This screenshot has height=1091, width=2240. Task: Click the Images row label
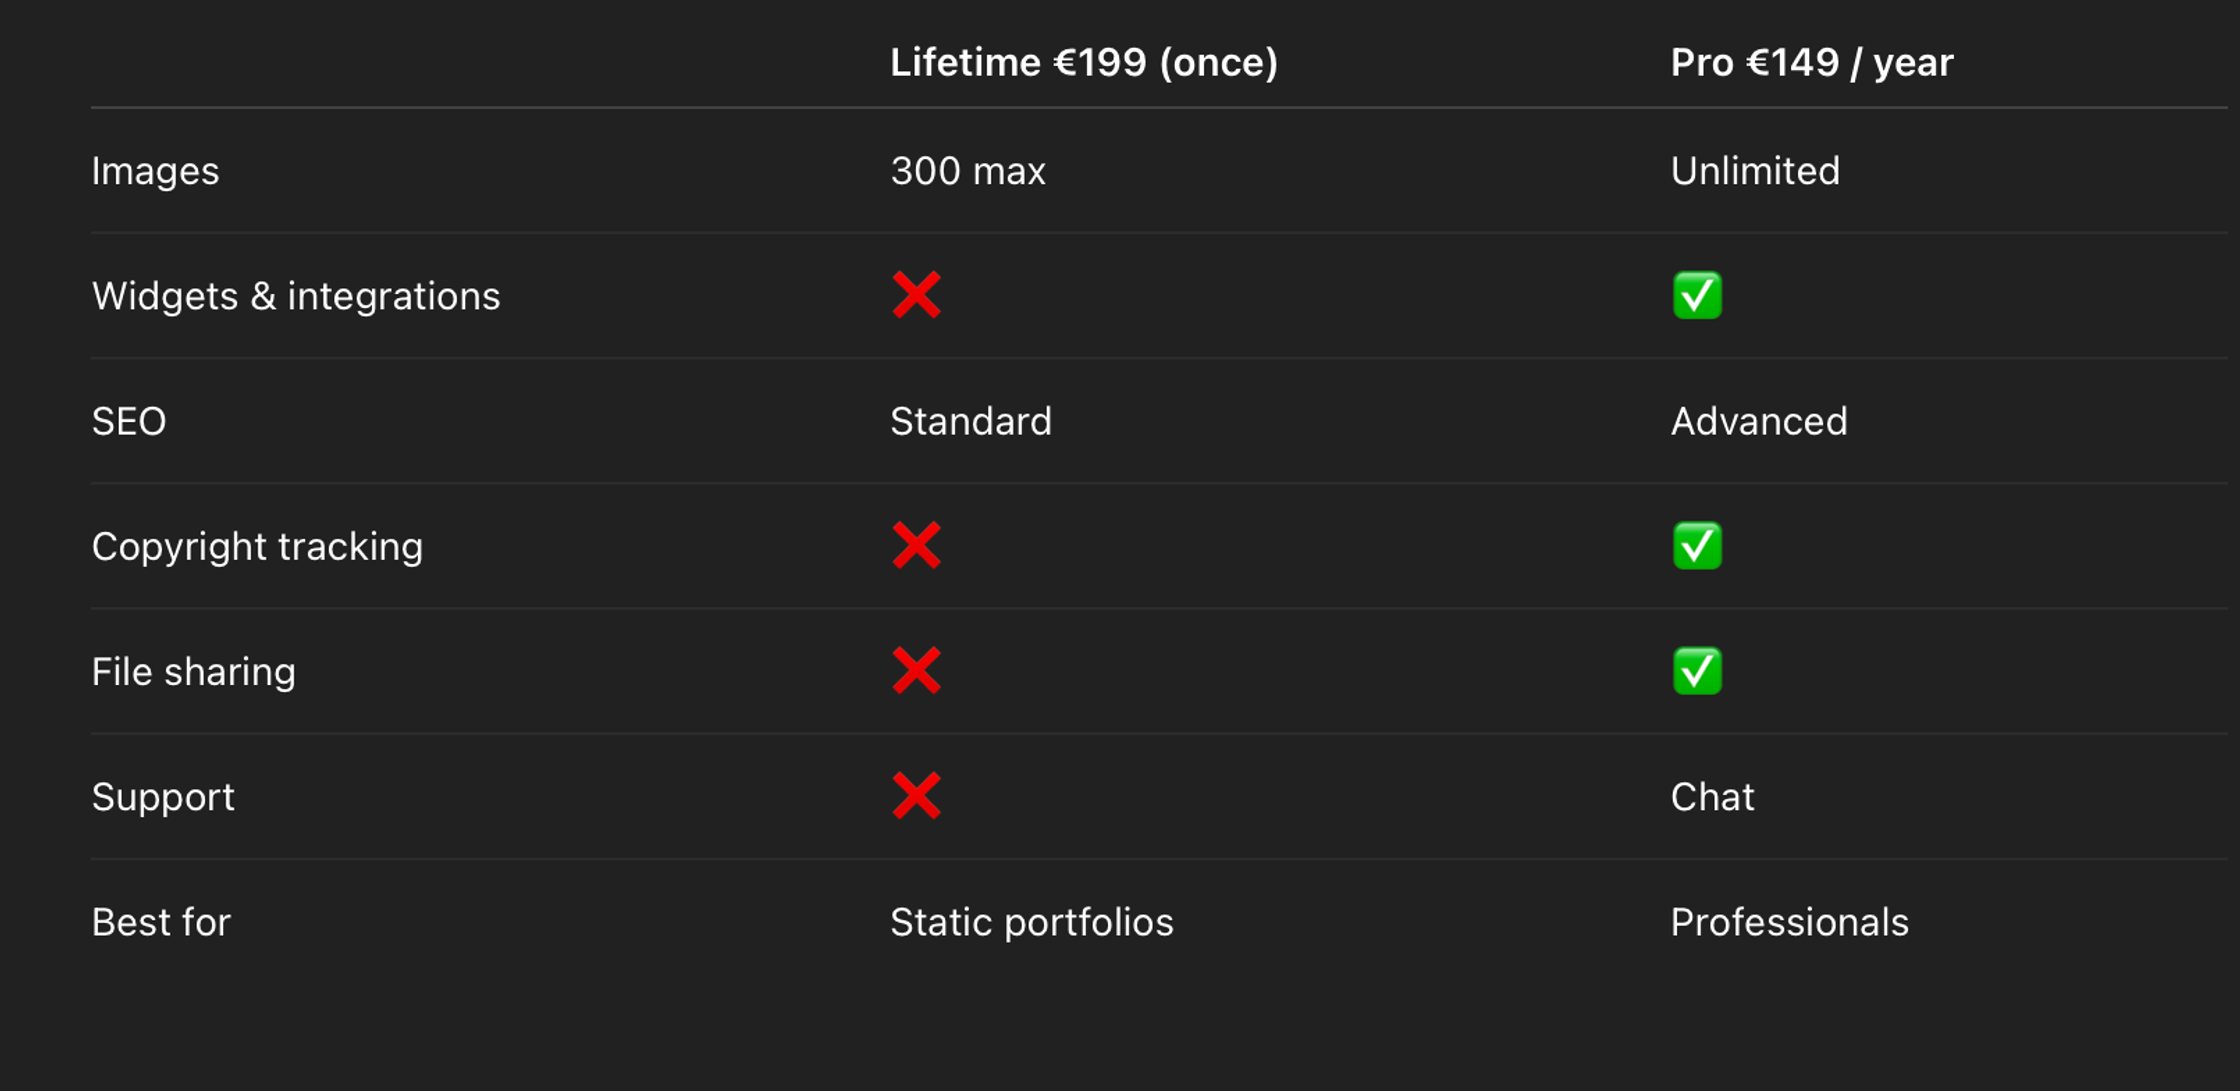tap(155, 171)
